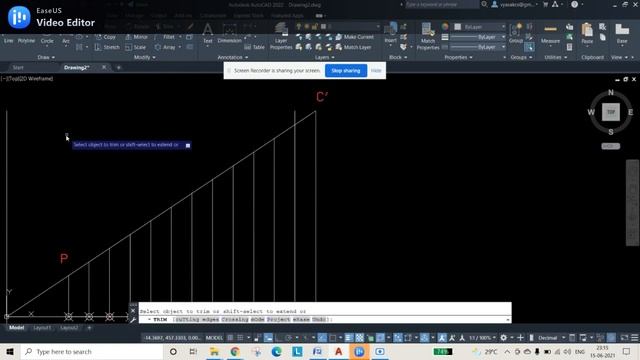
Task: Open AutoCAD from the taskbar
Action: pos(338,352)
